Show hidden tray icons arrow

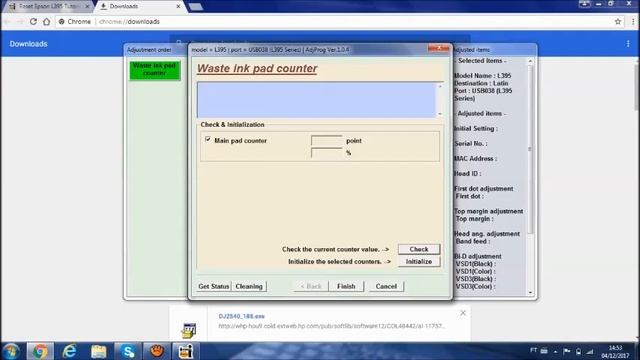[x=556, y=351]
